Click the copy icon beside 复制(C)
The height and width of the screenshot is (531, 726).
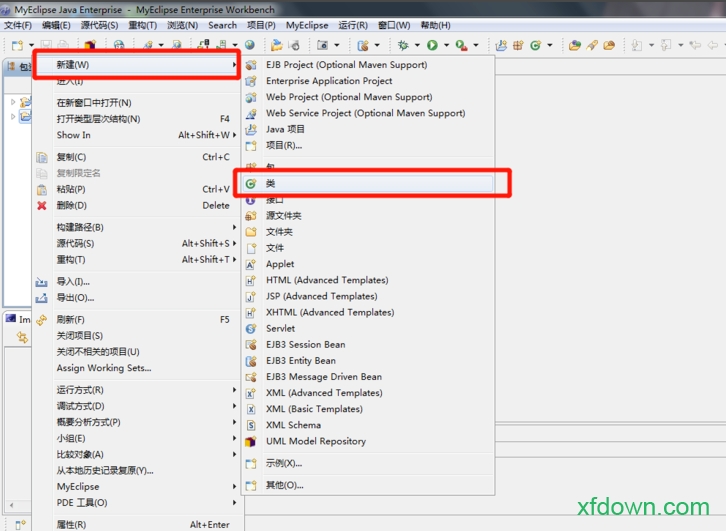42,157
